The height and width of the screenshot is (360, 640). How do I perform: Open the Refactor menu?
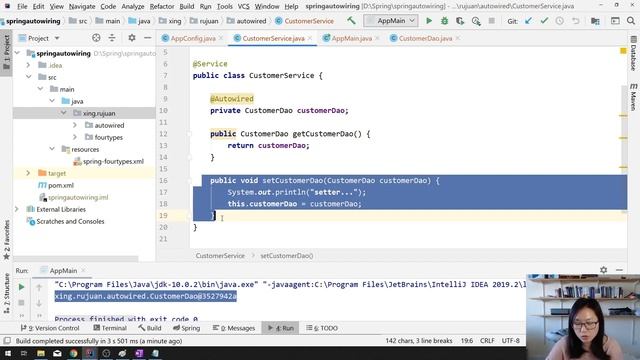(162, 7)
